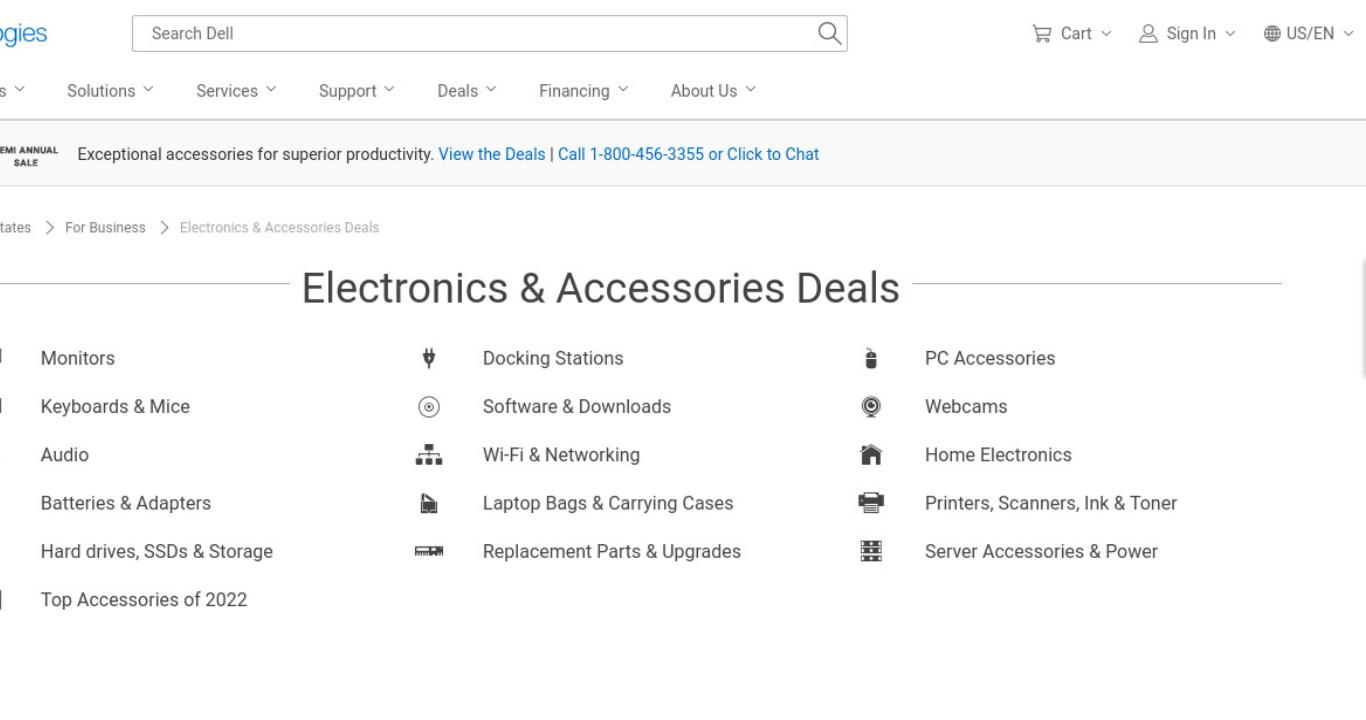
Task: Click the Home Electronics house icon
Action: (x=871, y=455)
